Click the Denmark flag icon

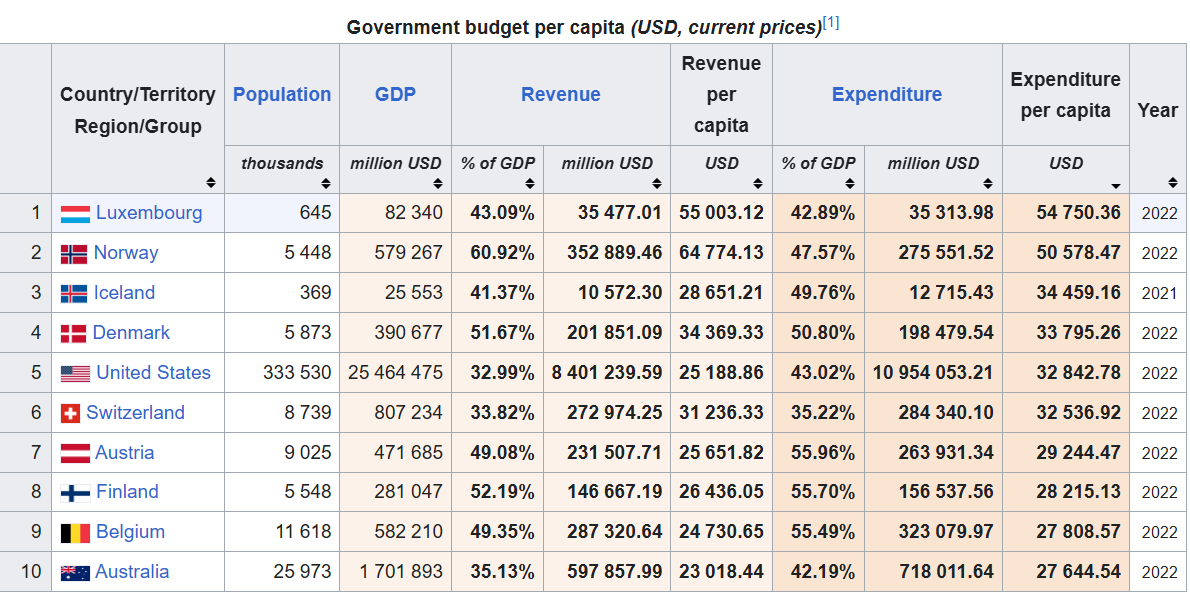tap(74, 333)
